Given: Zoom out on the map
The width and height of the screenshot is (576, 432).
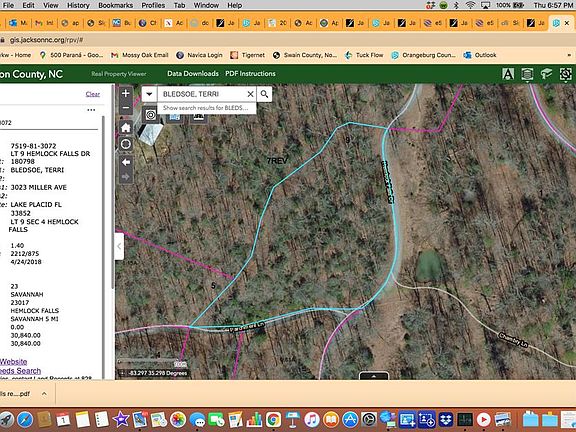Looking at the screenshot, I should pyautogui.click(x=126, y=108).
